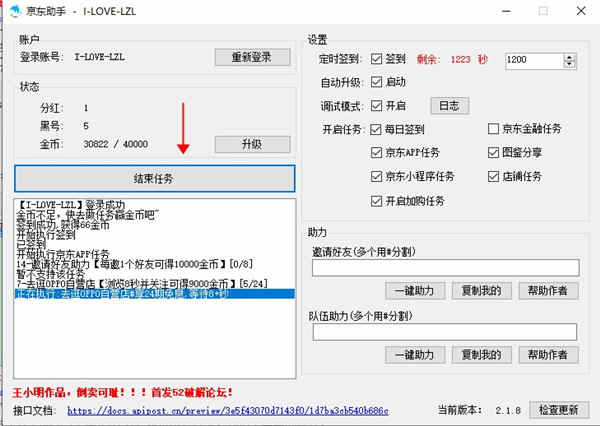Minimize the 京东助手 window
The width and height of the screenshot is (600, 426).
507,11
